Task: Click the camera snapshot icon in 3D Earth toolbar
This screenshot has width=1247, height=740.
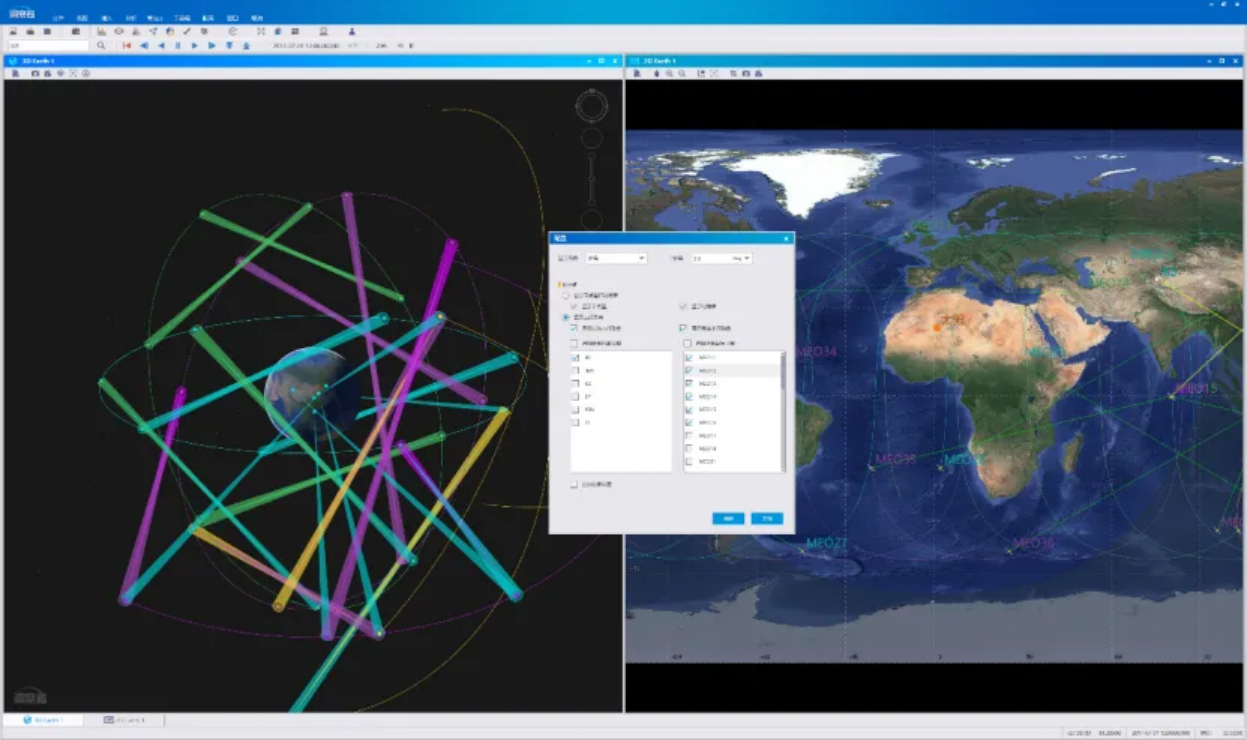Action: click(x=35, y=74)
